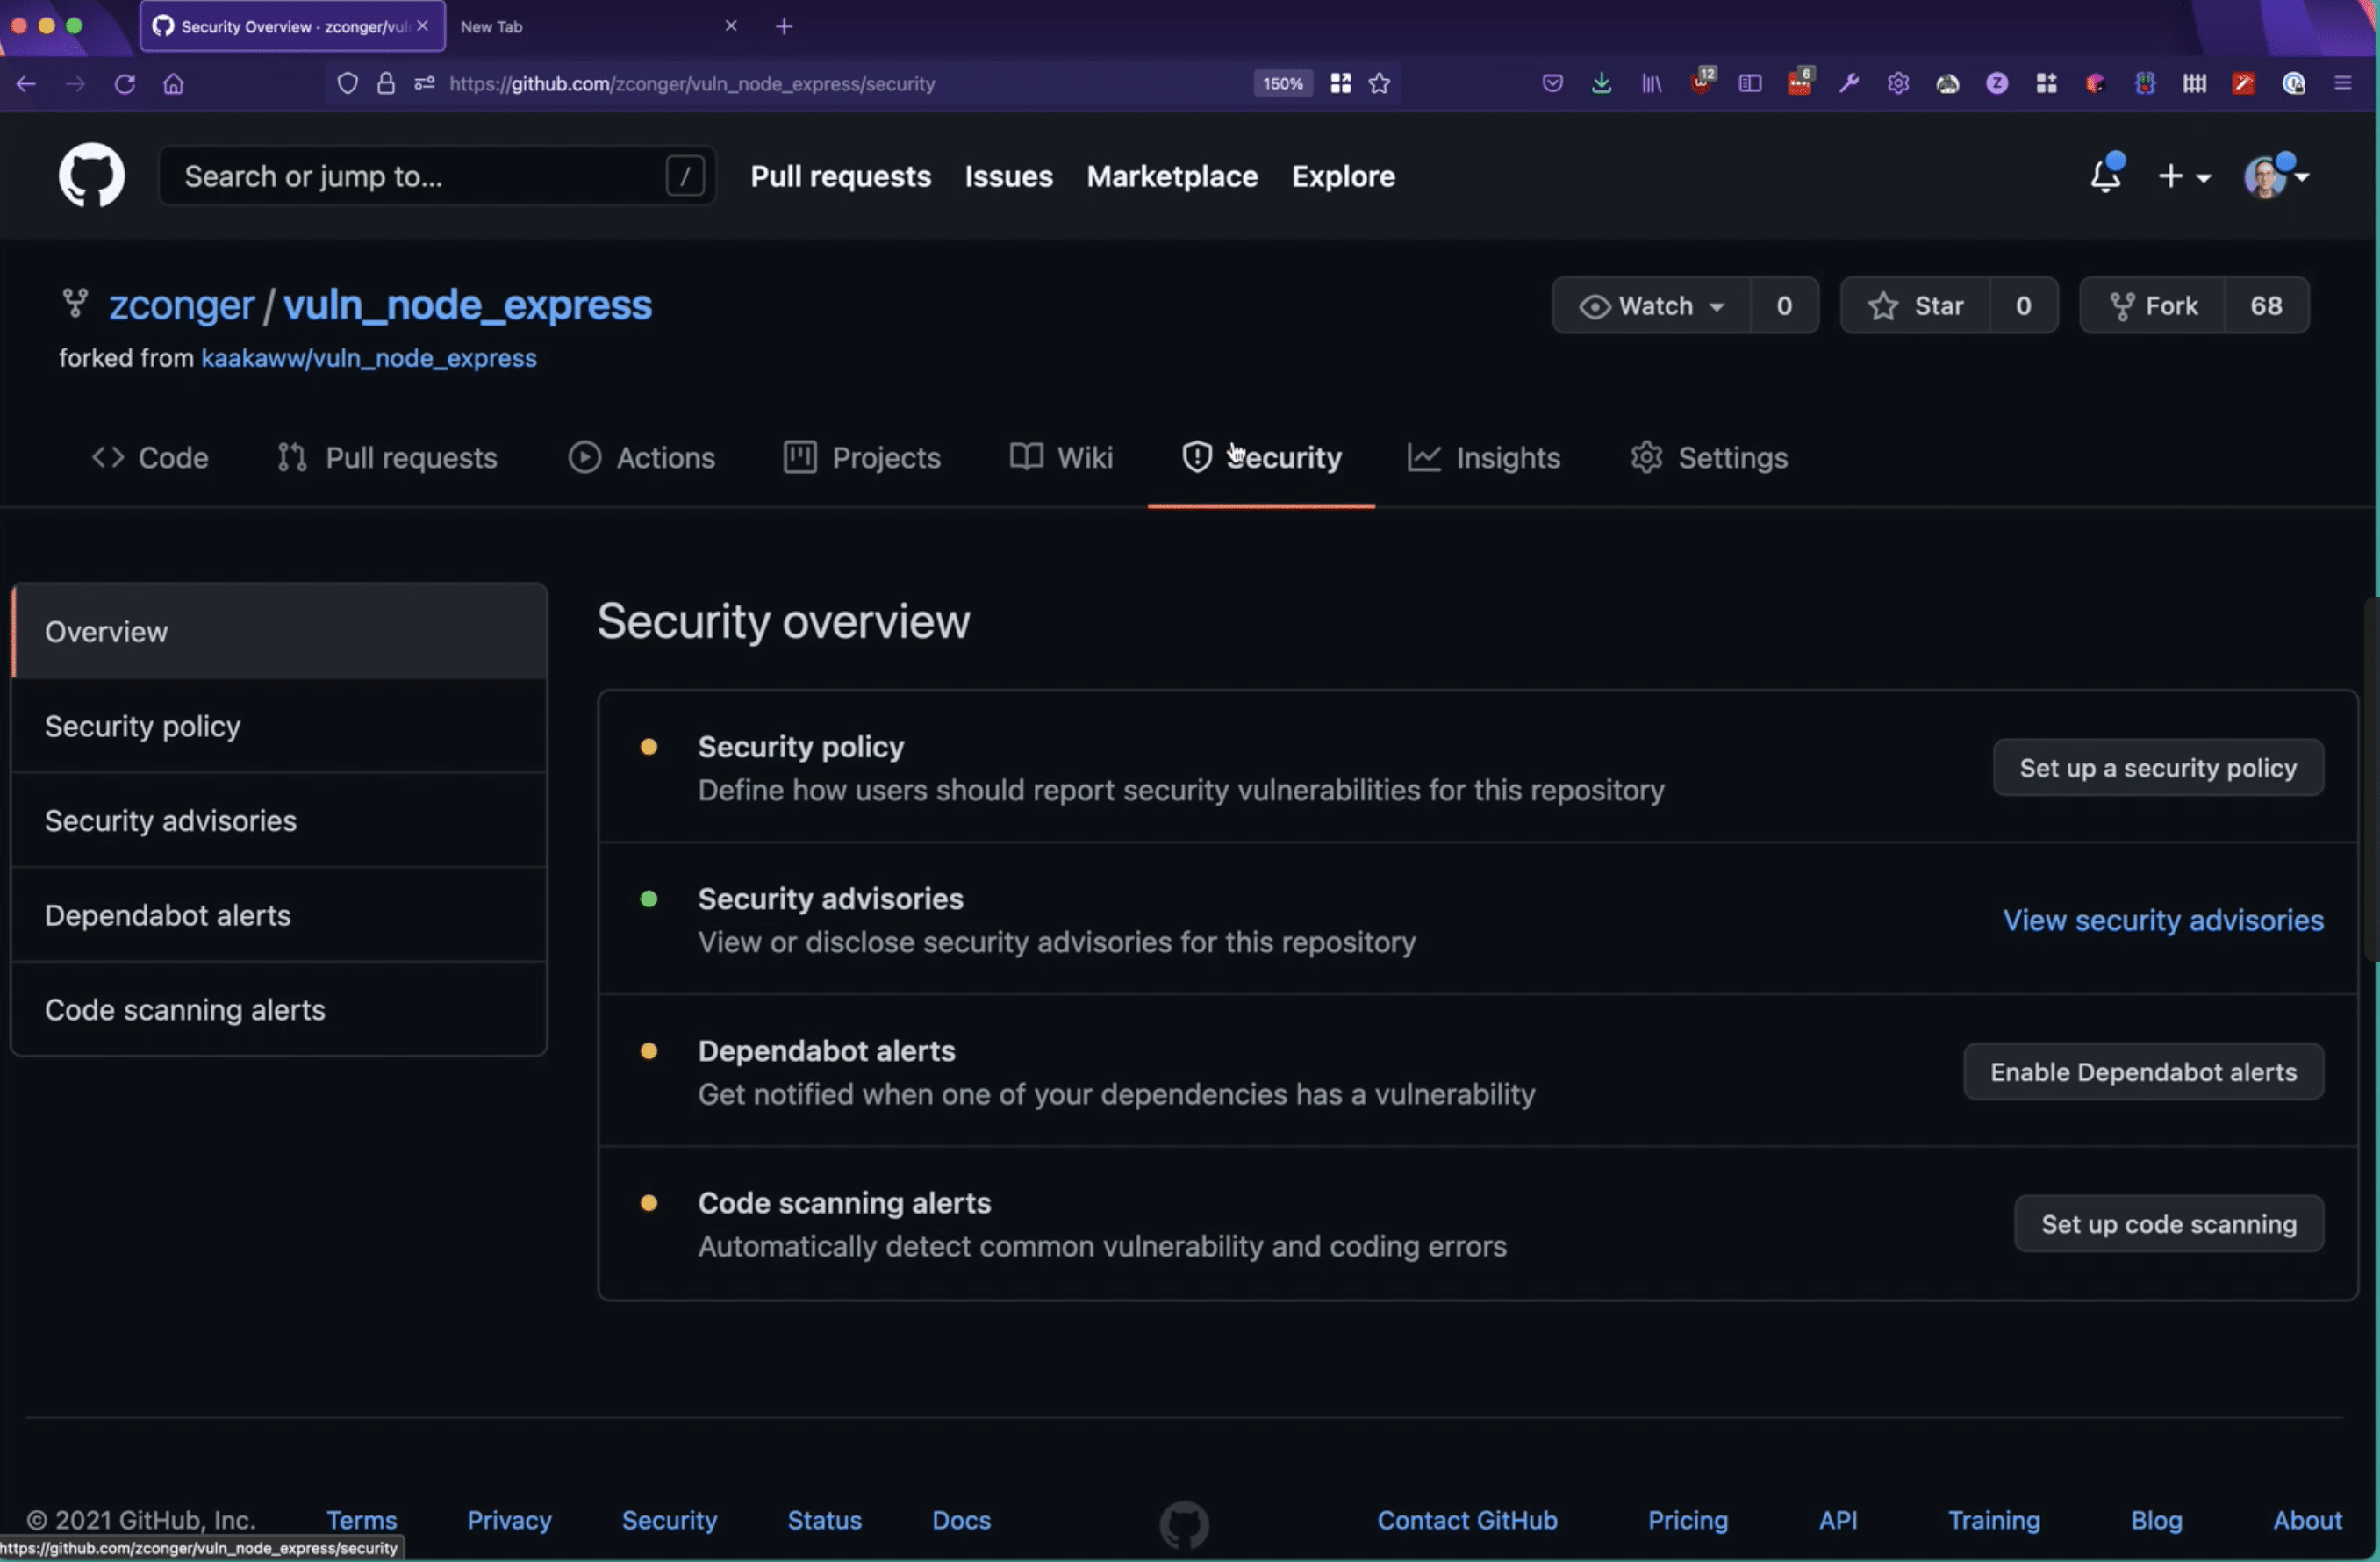Click the address bar URL
Screen dimensions: 2380x1562
692,84
